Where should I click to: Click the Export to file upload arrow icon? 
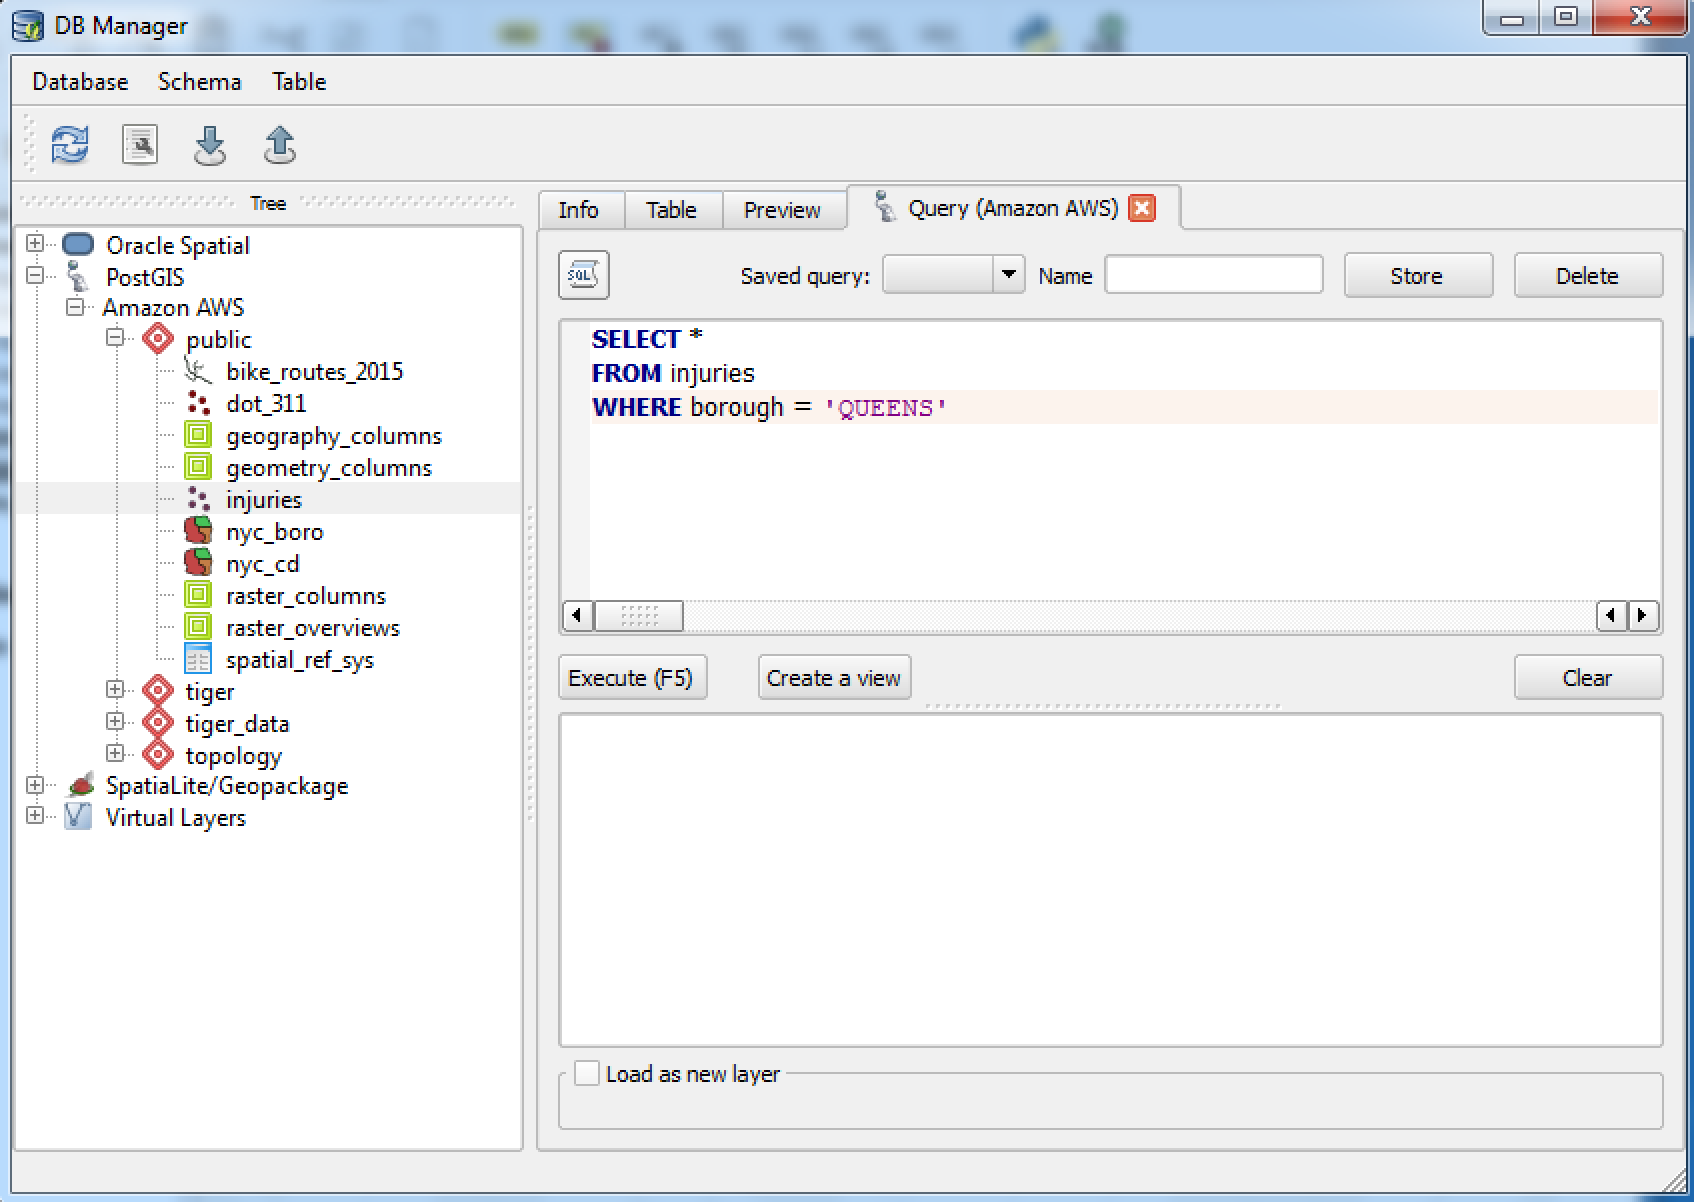(x=280, y=145)
